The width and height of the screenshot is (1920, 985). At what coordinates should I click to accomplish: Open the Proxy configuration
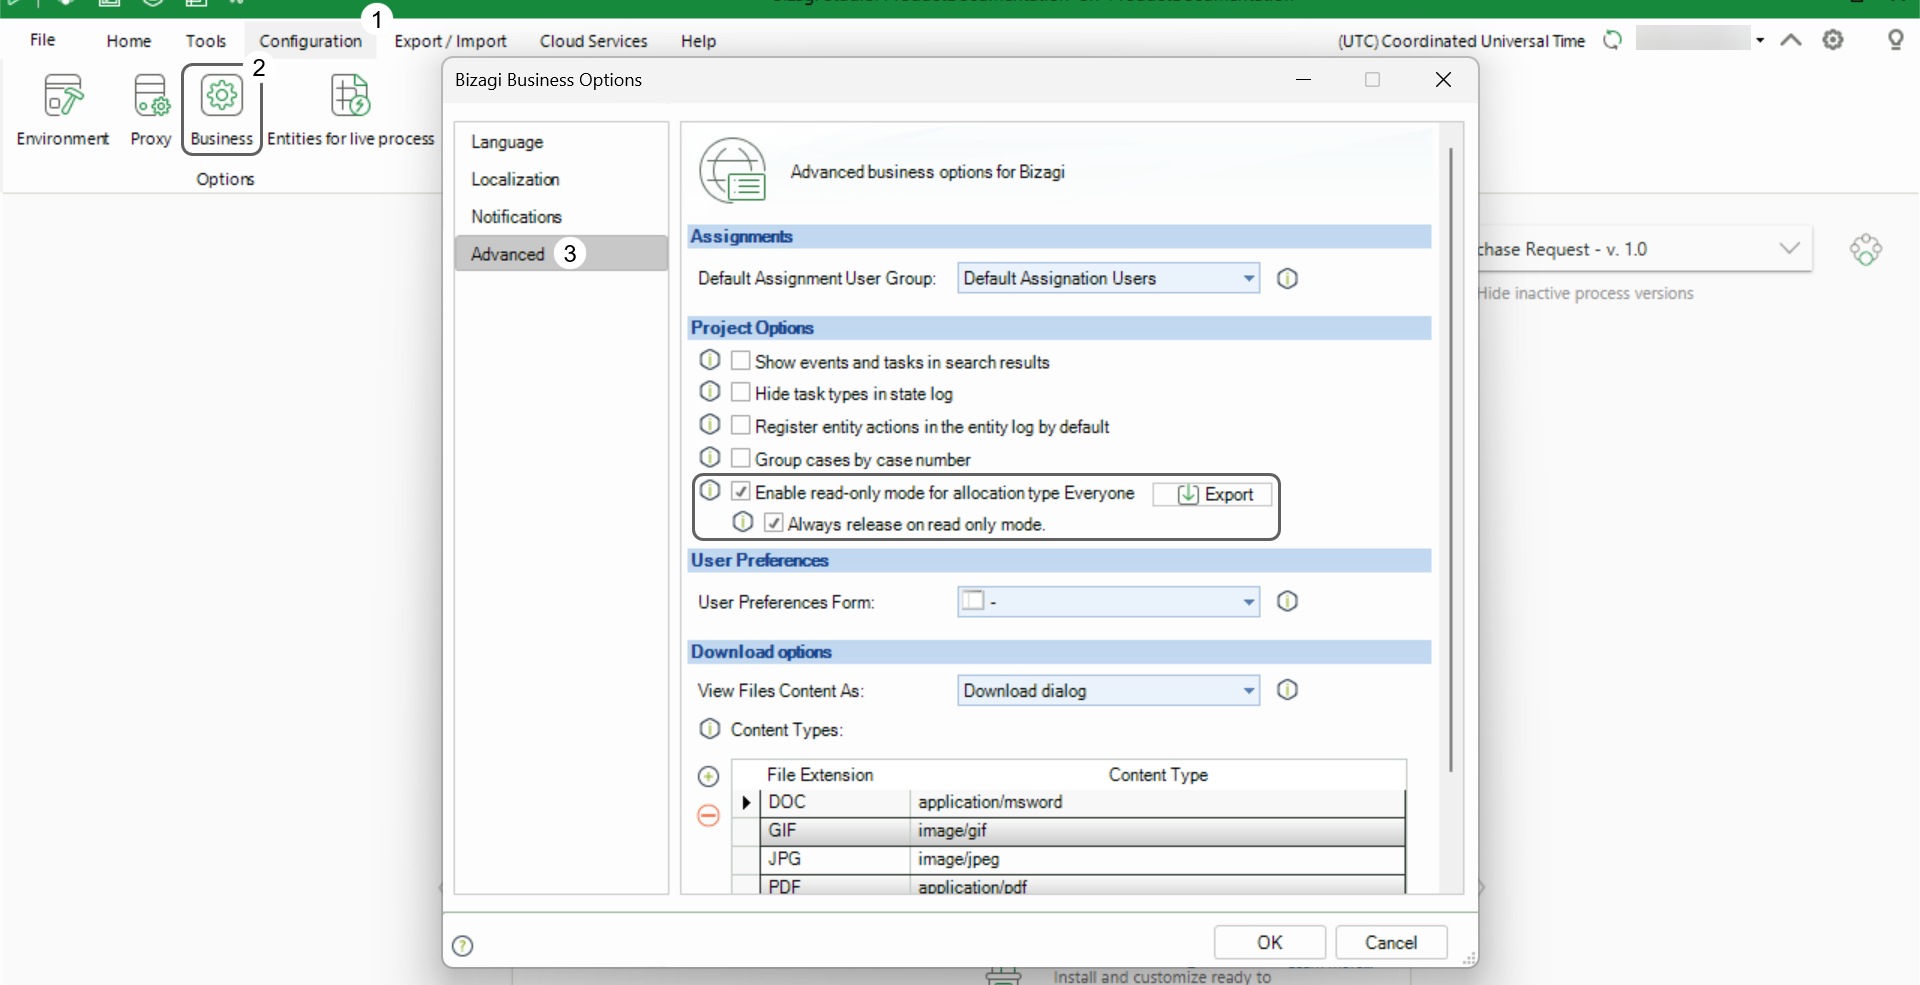point(151,109)
